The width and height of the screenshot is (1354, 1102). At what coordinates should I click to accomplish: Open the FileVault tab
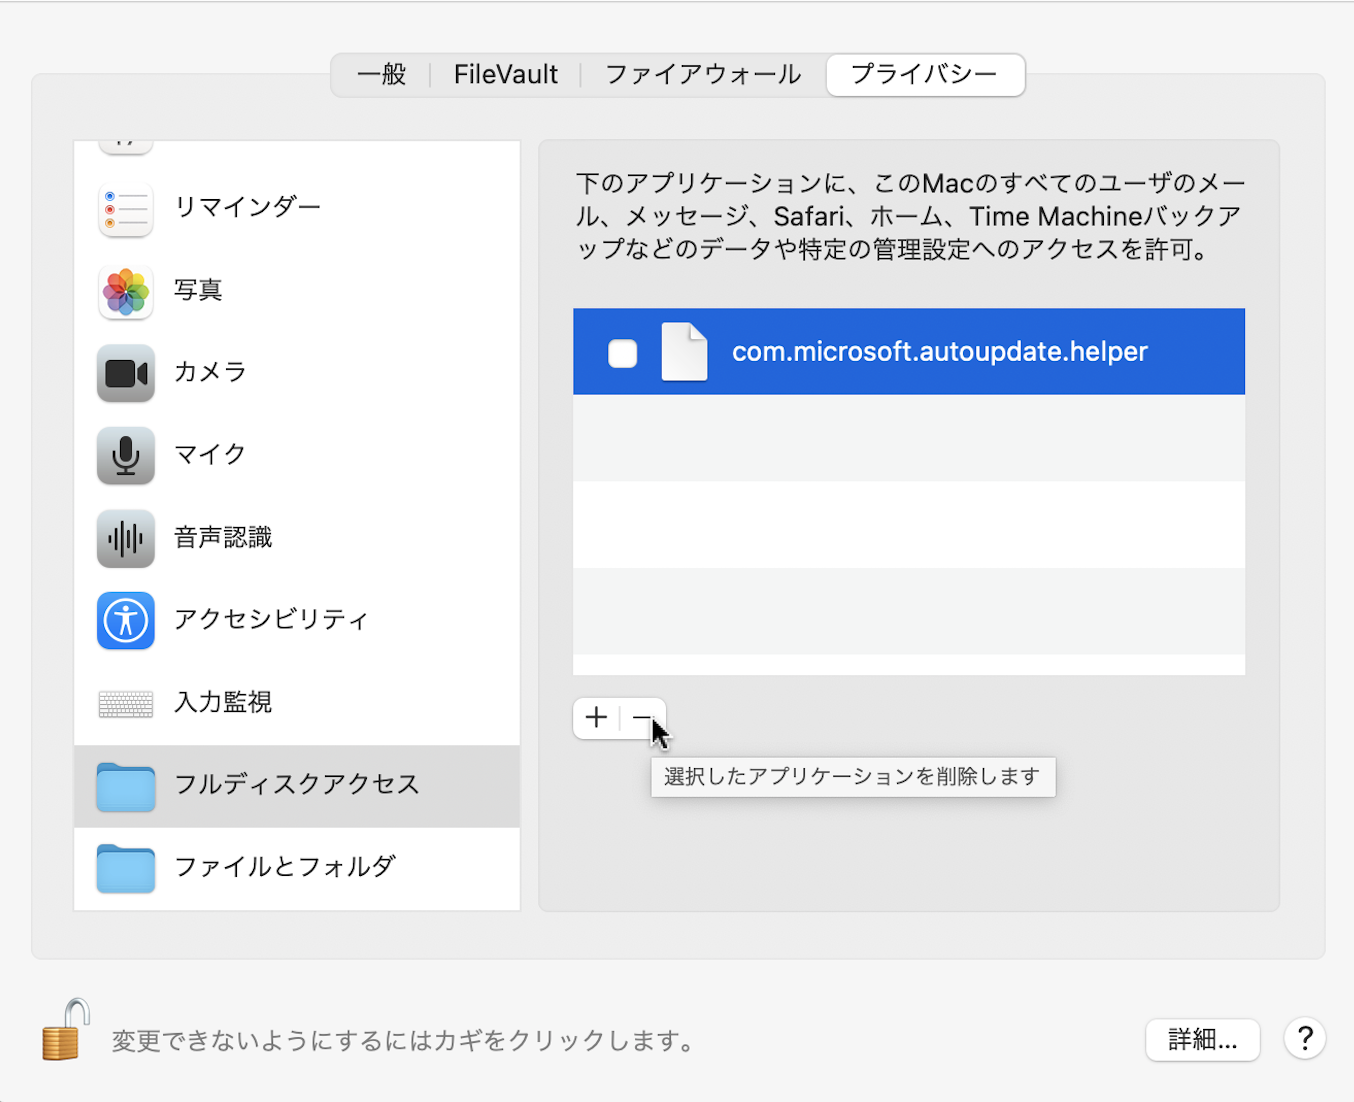click(x=505, y=75)
